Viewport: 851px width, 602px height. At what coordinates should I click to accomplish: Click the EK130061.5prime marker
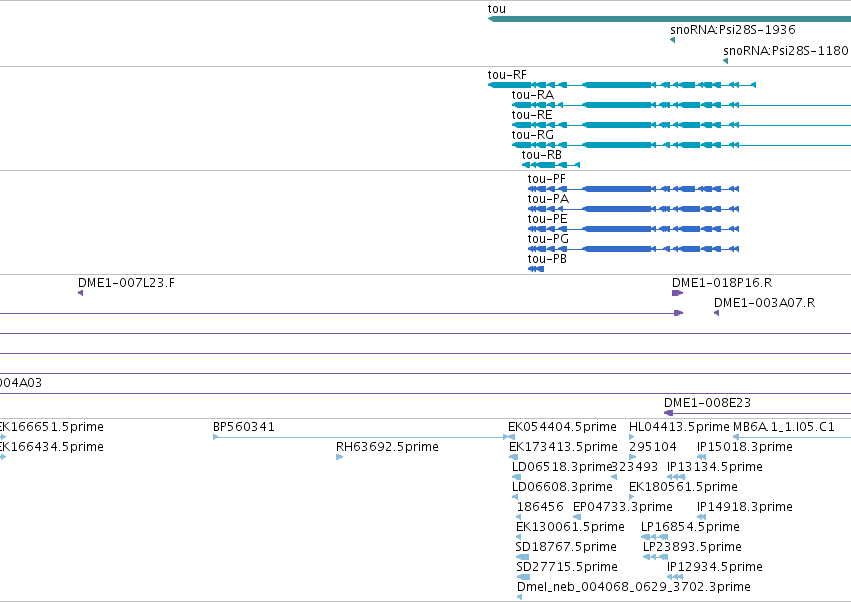click(518, 537)
